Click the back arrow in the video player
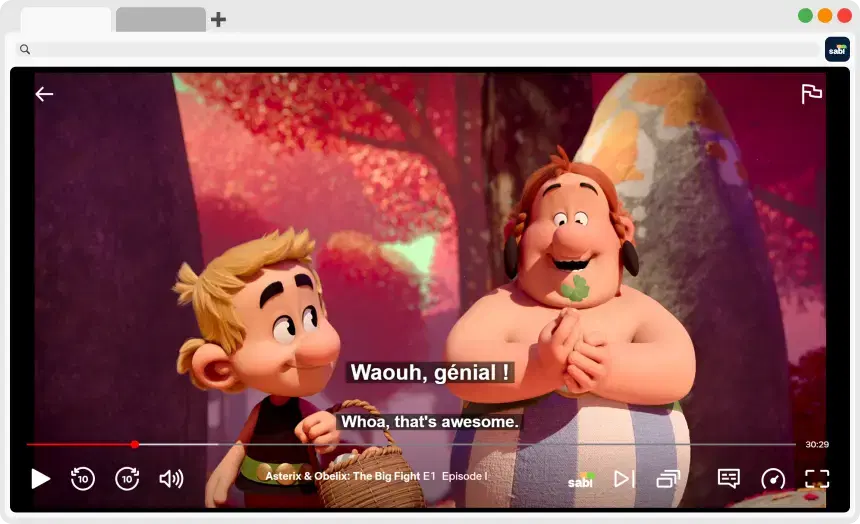This screenshot has width=860, height=524. 44,94
